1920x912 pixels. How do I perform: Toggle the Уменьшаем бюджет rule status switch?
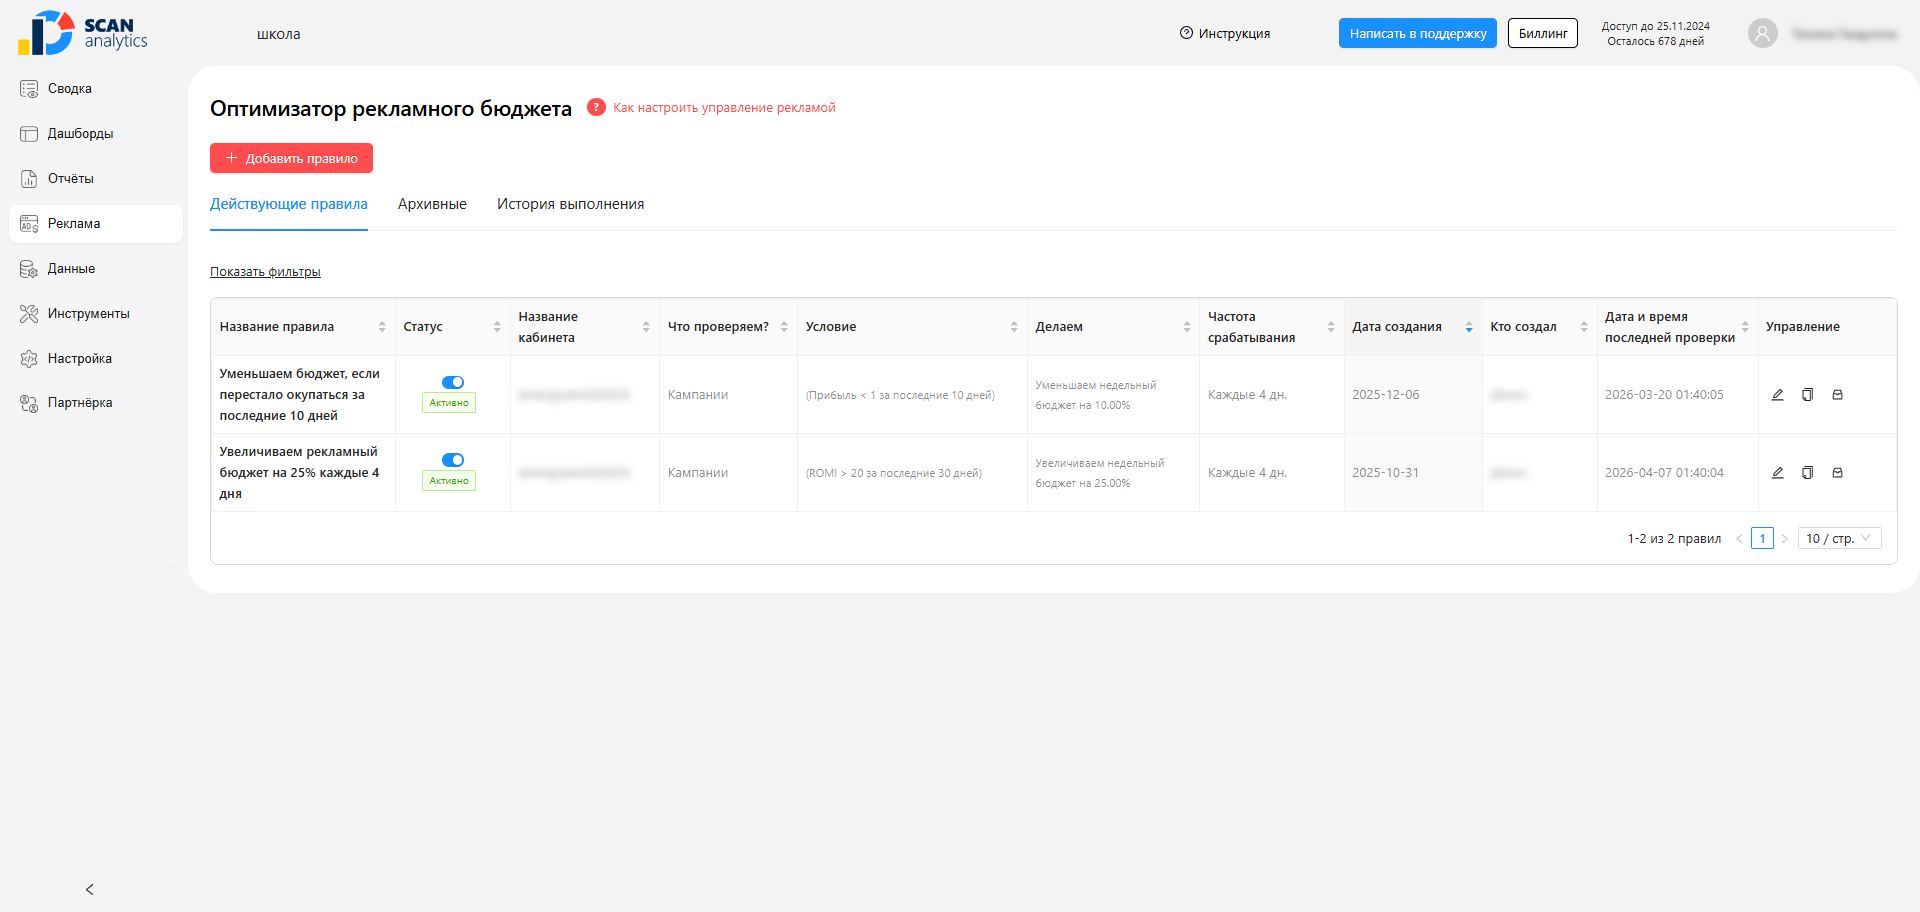pyautogui.click(x=453, y=382)
